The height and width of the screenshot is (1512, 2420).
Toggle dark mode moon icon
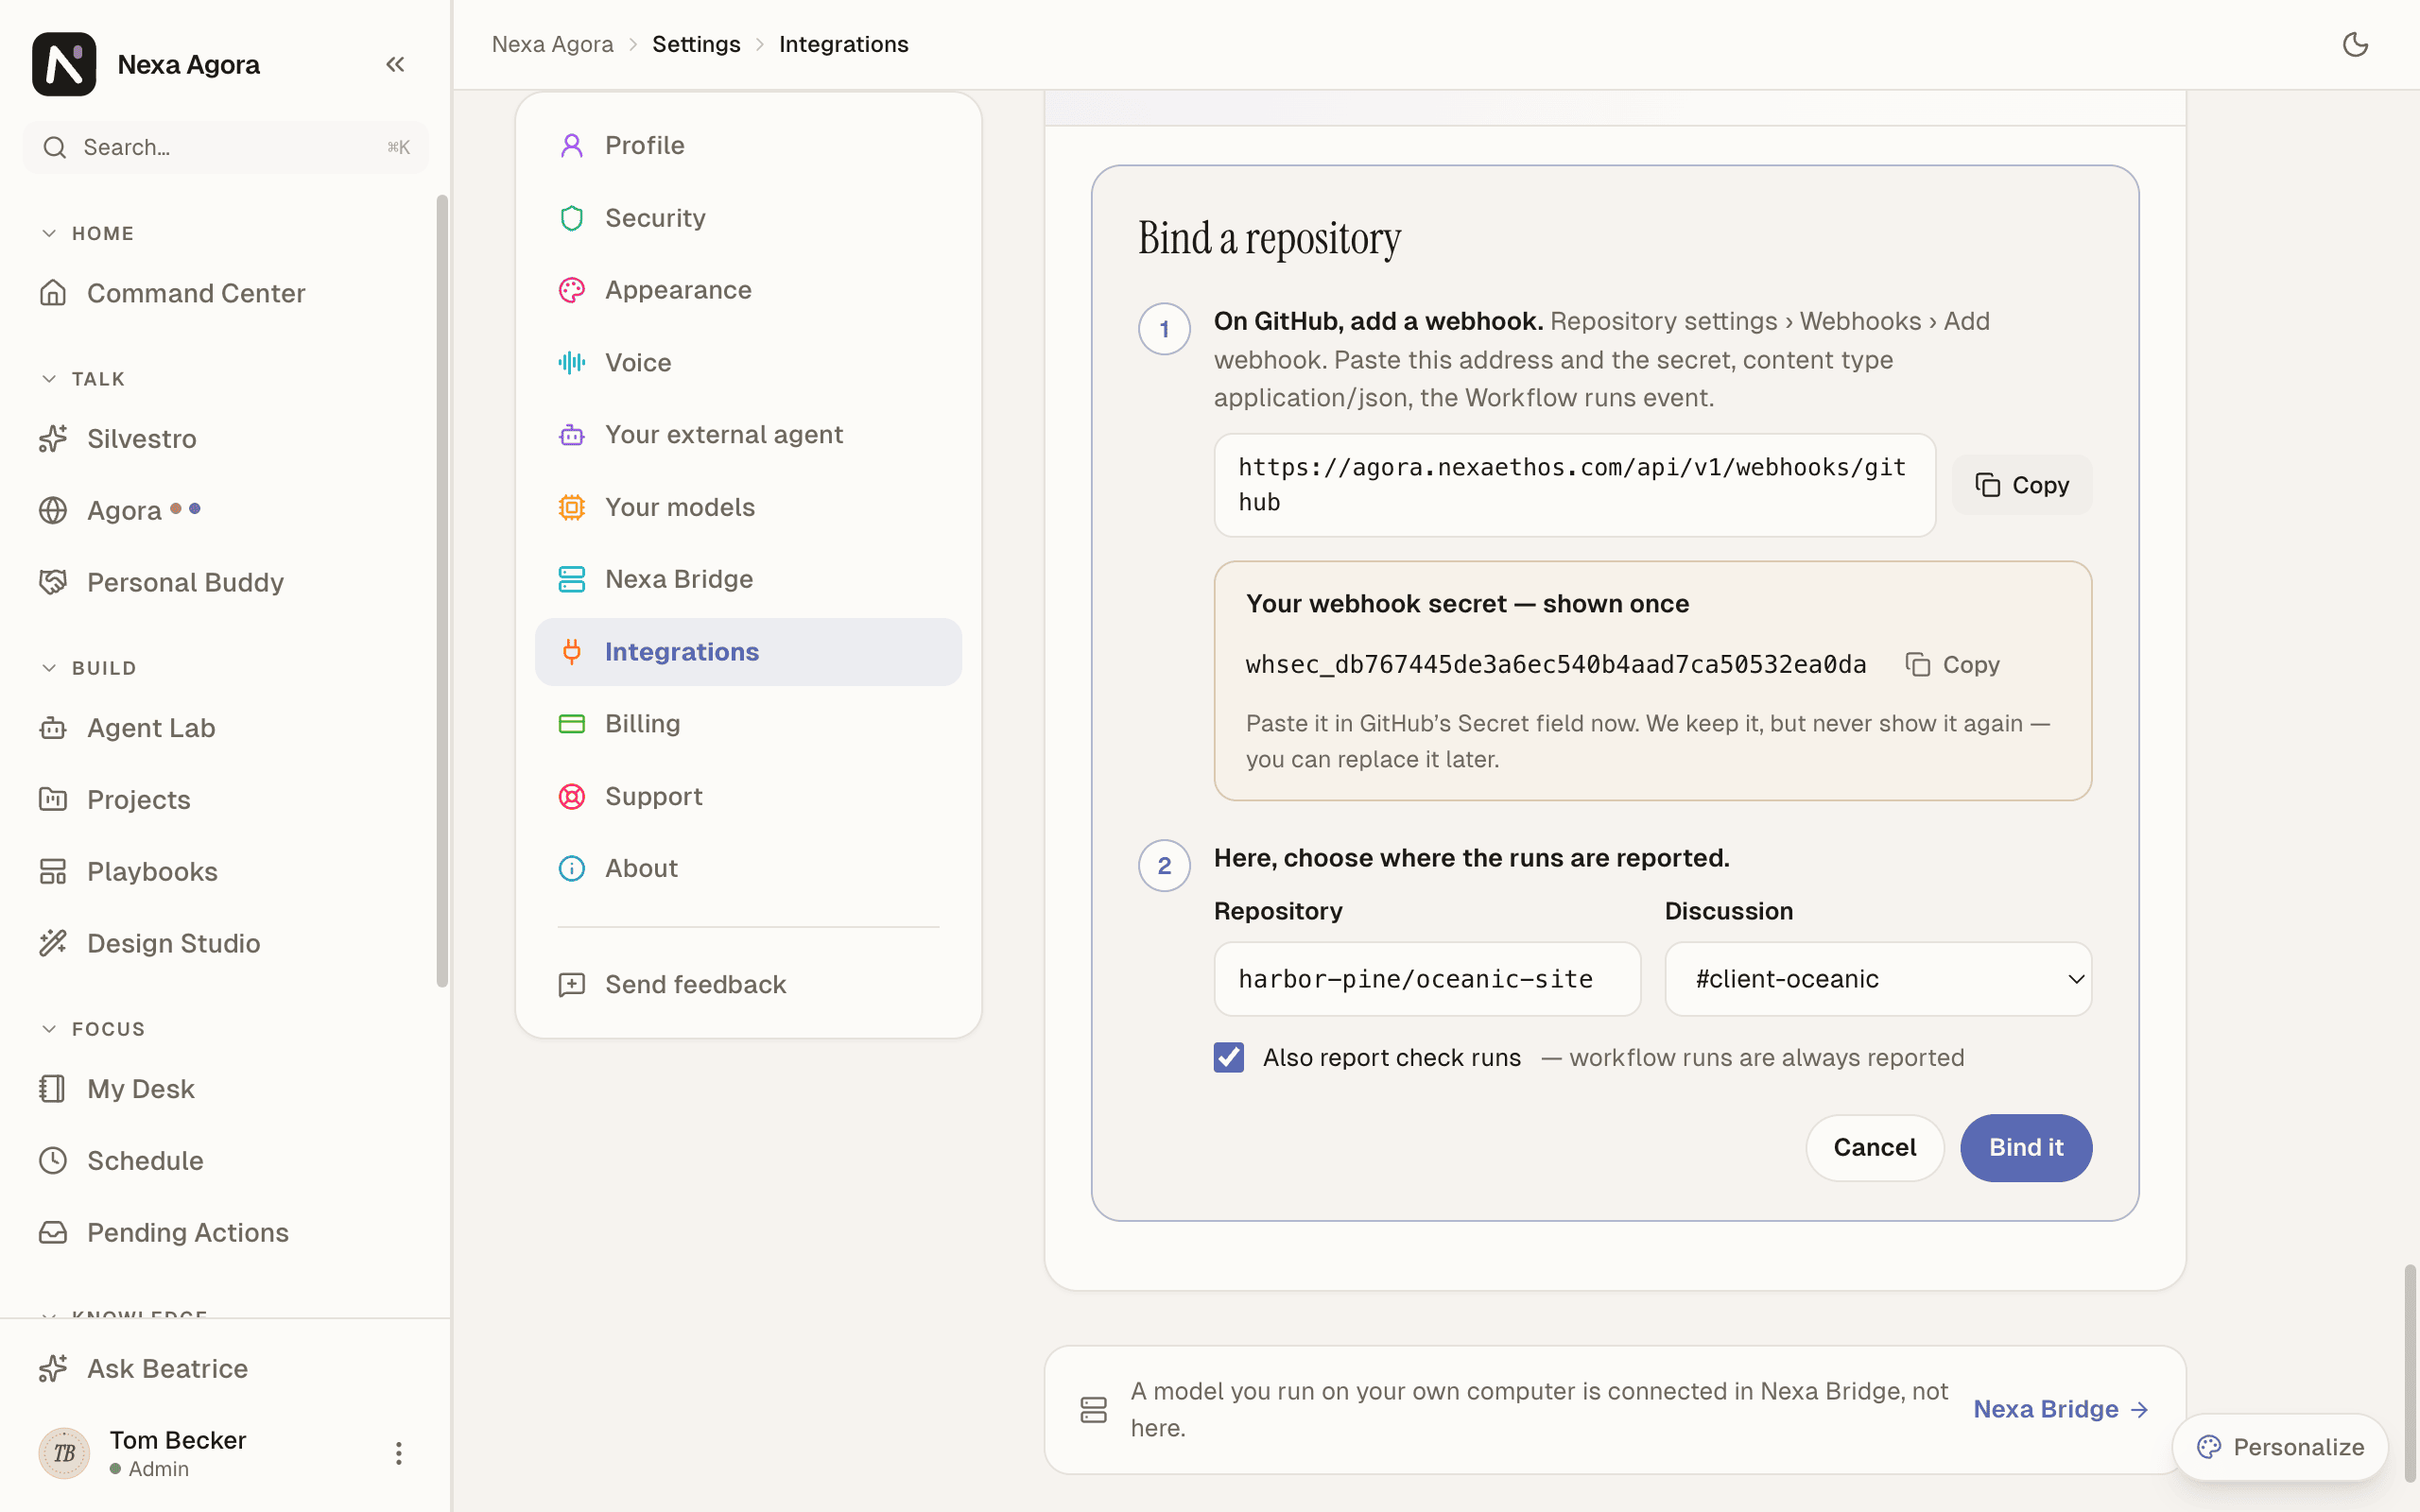point(2355,44)
